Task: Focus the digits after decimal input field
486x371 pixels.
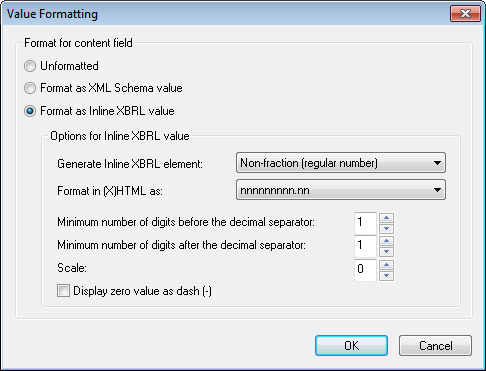Action: point(365,246)
